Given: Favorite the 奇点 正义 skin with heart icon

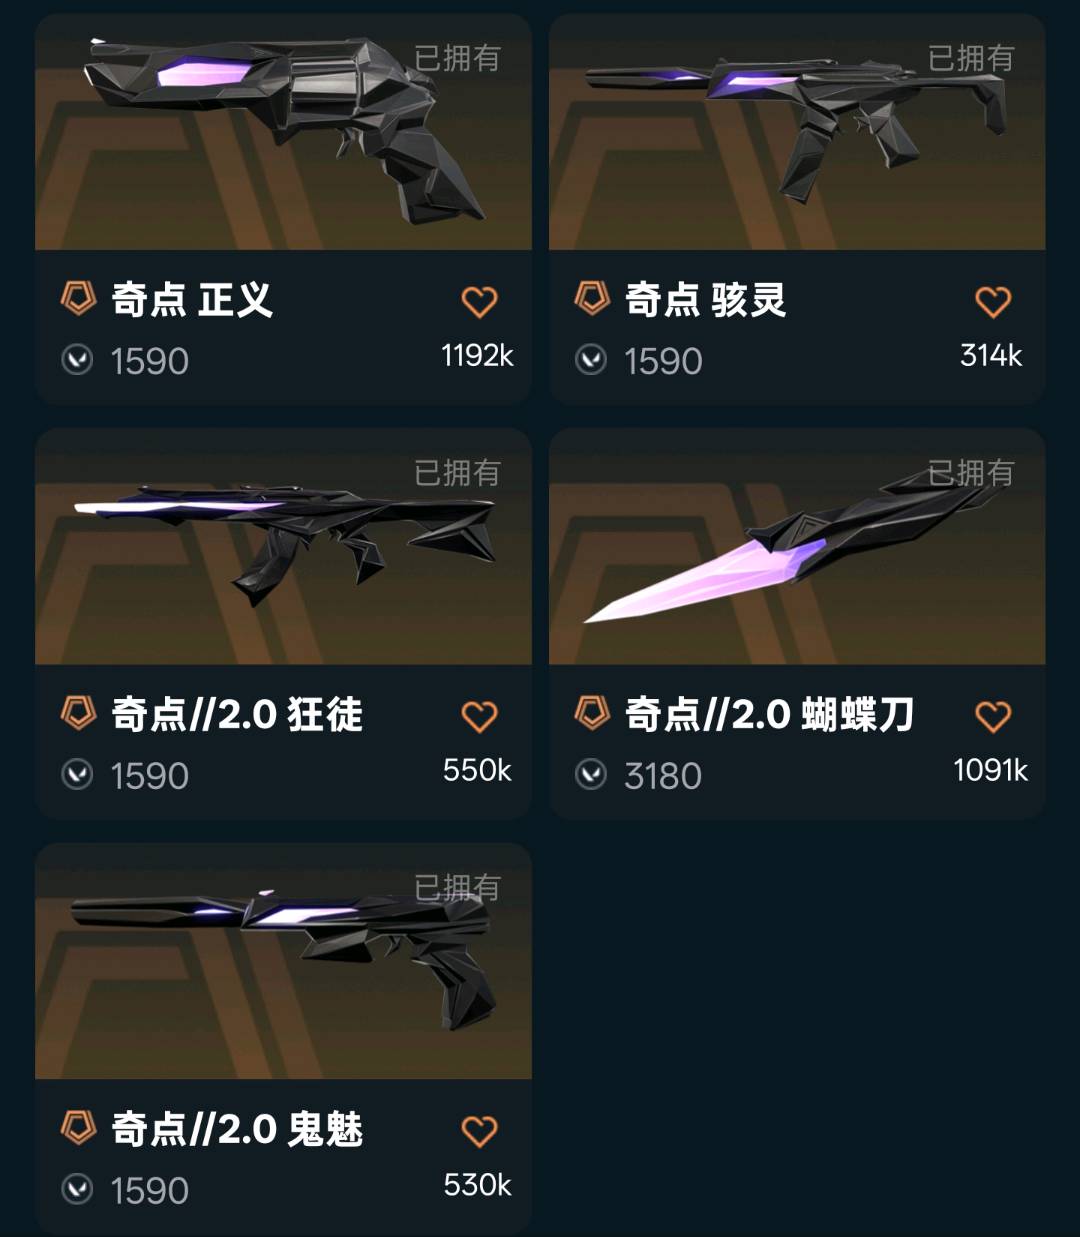Looking at the screenshot, I should coord(479,301).
